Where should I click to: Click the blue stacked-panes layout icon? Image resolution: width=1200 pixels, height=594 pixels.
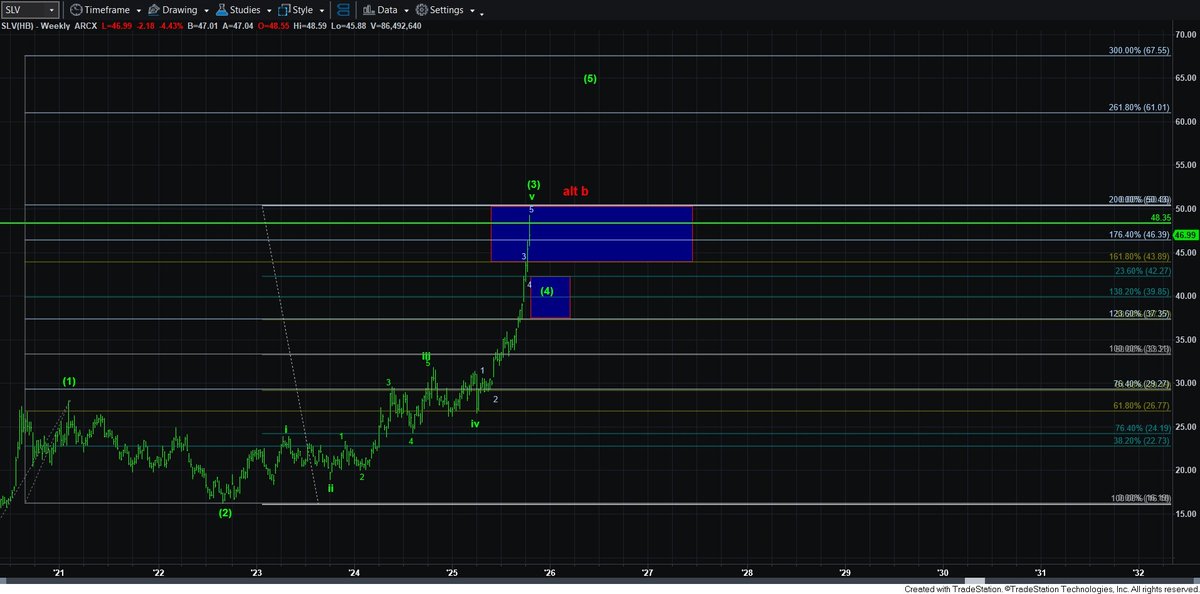coord(344,9)
